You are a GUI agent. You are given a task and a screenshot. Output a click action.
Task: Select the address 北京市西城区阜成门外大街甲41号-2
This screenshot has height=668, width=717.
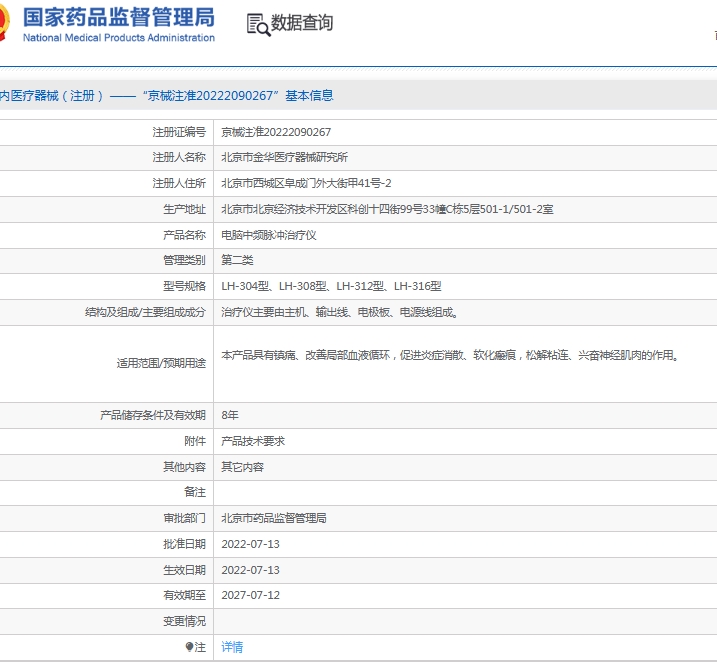click(306, 183)
